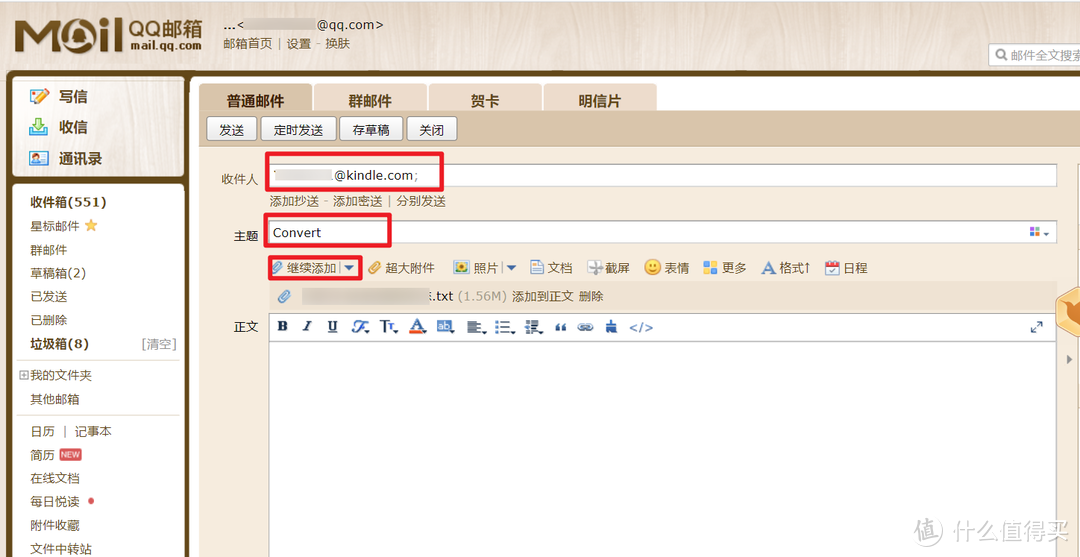Expand 我的文件夹 folder tree
This screenshot has height=557, width=1080.
pos(23,375)
